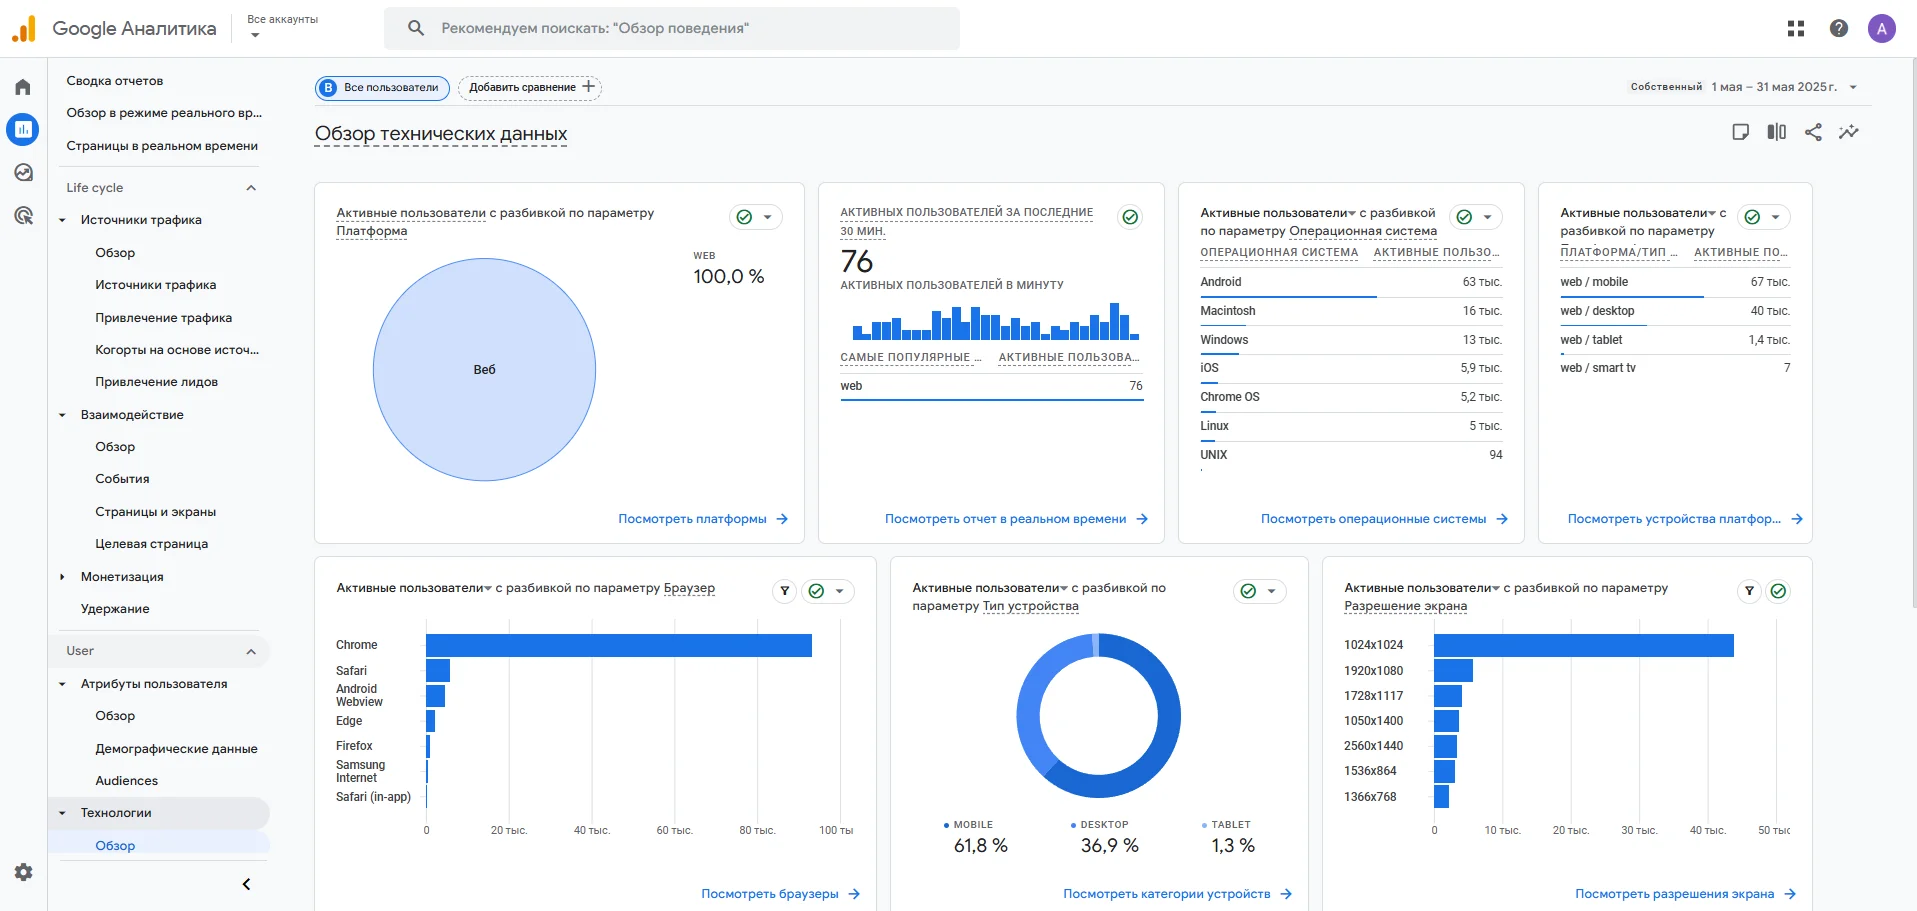Open the Home icon in left rail
Screen dimensions: 1917x911
click(23, 87)
